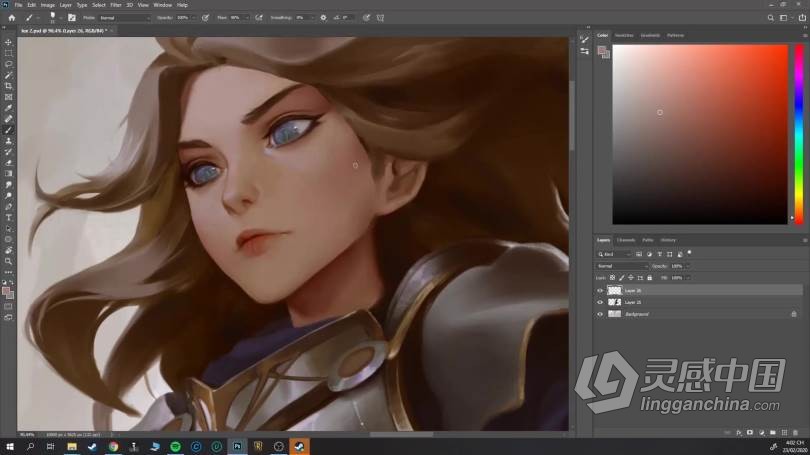810x455 pixels.
Task: Hide Layer 25 visibility eye
Action: [x=600, y=302]
